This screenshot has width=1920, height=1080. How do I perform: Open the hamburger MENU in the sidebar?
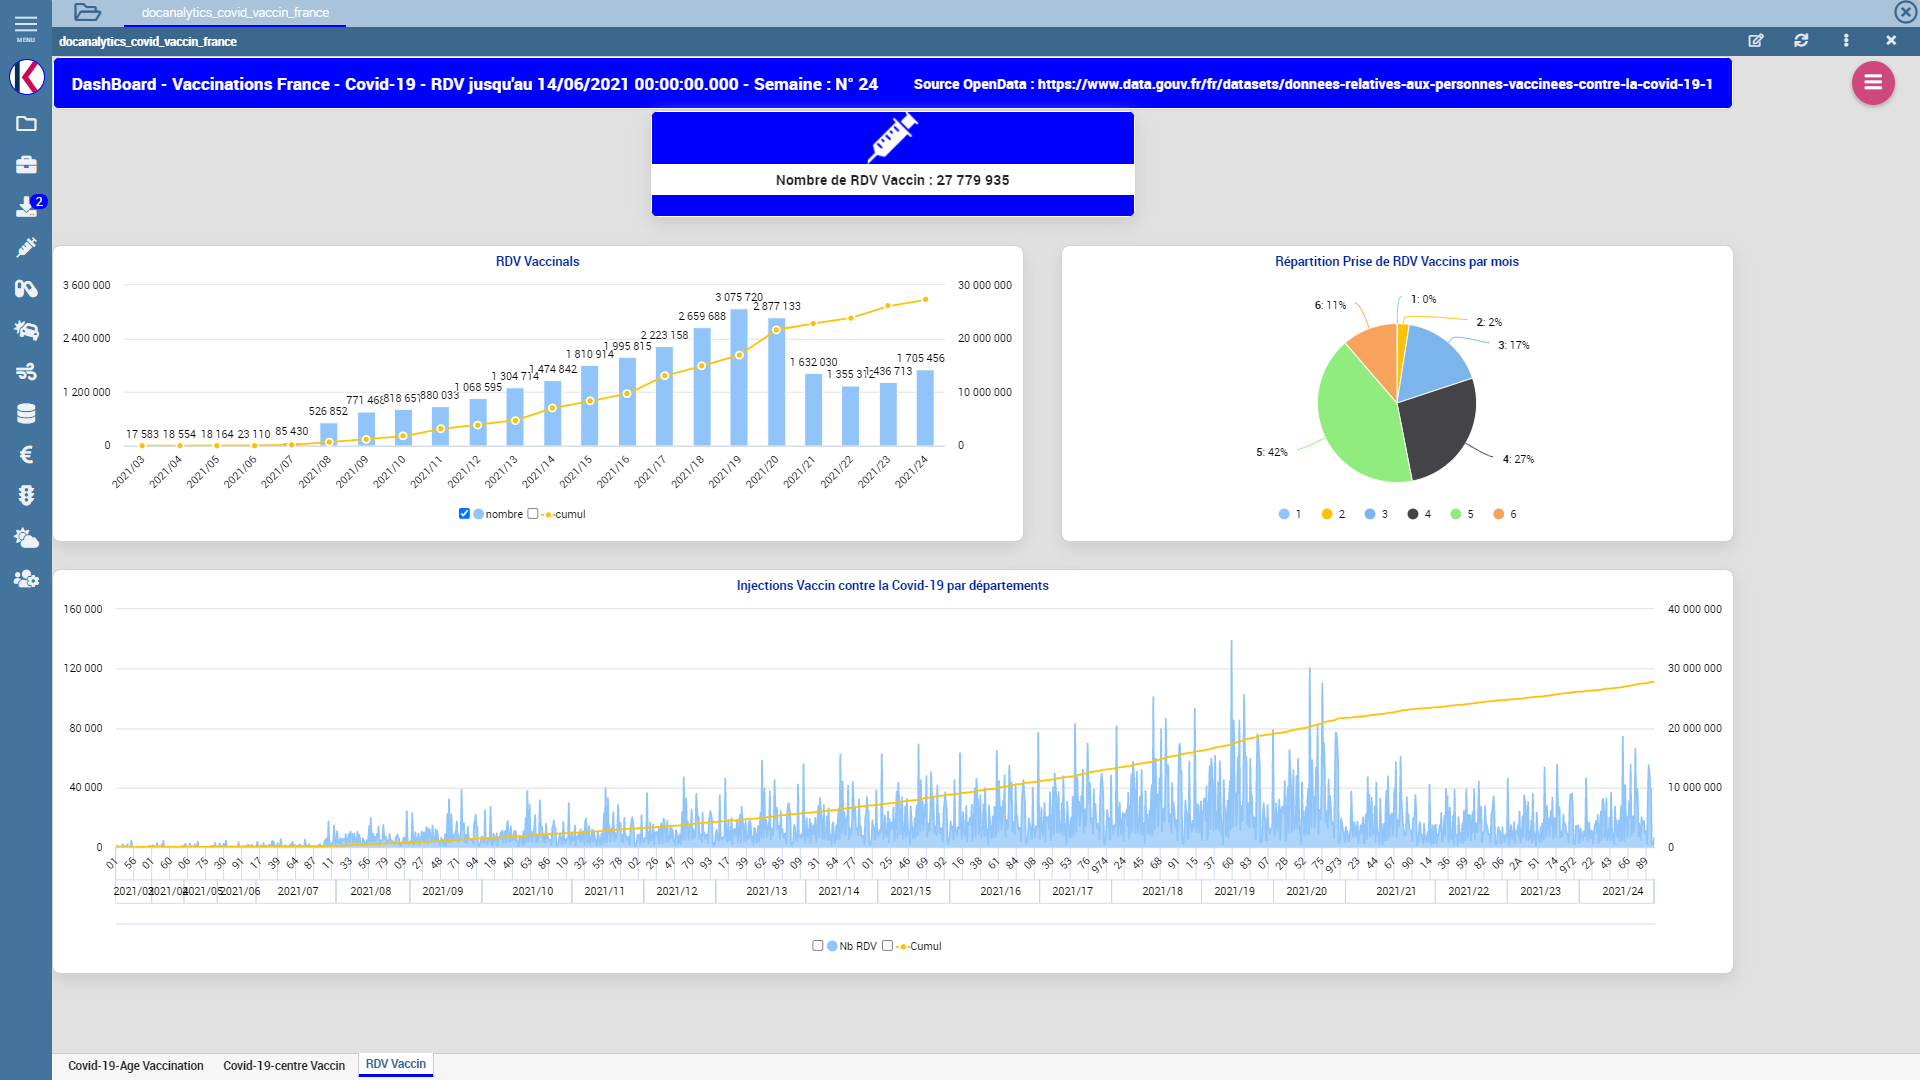pyautogui.click(x=26, y=26)
